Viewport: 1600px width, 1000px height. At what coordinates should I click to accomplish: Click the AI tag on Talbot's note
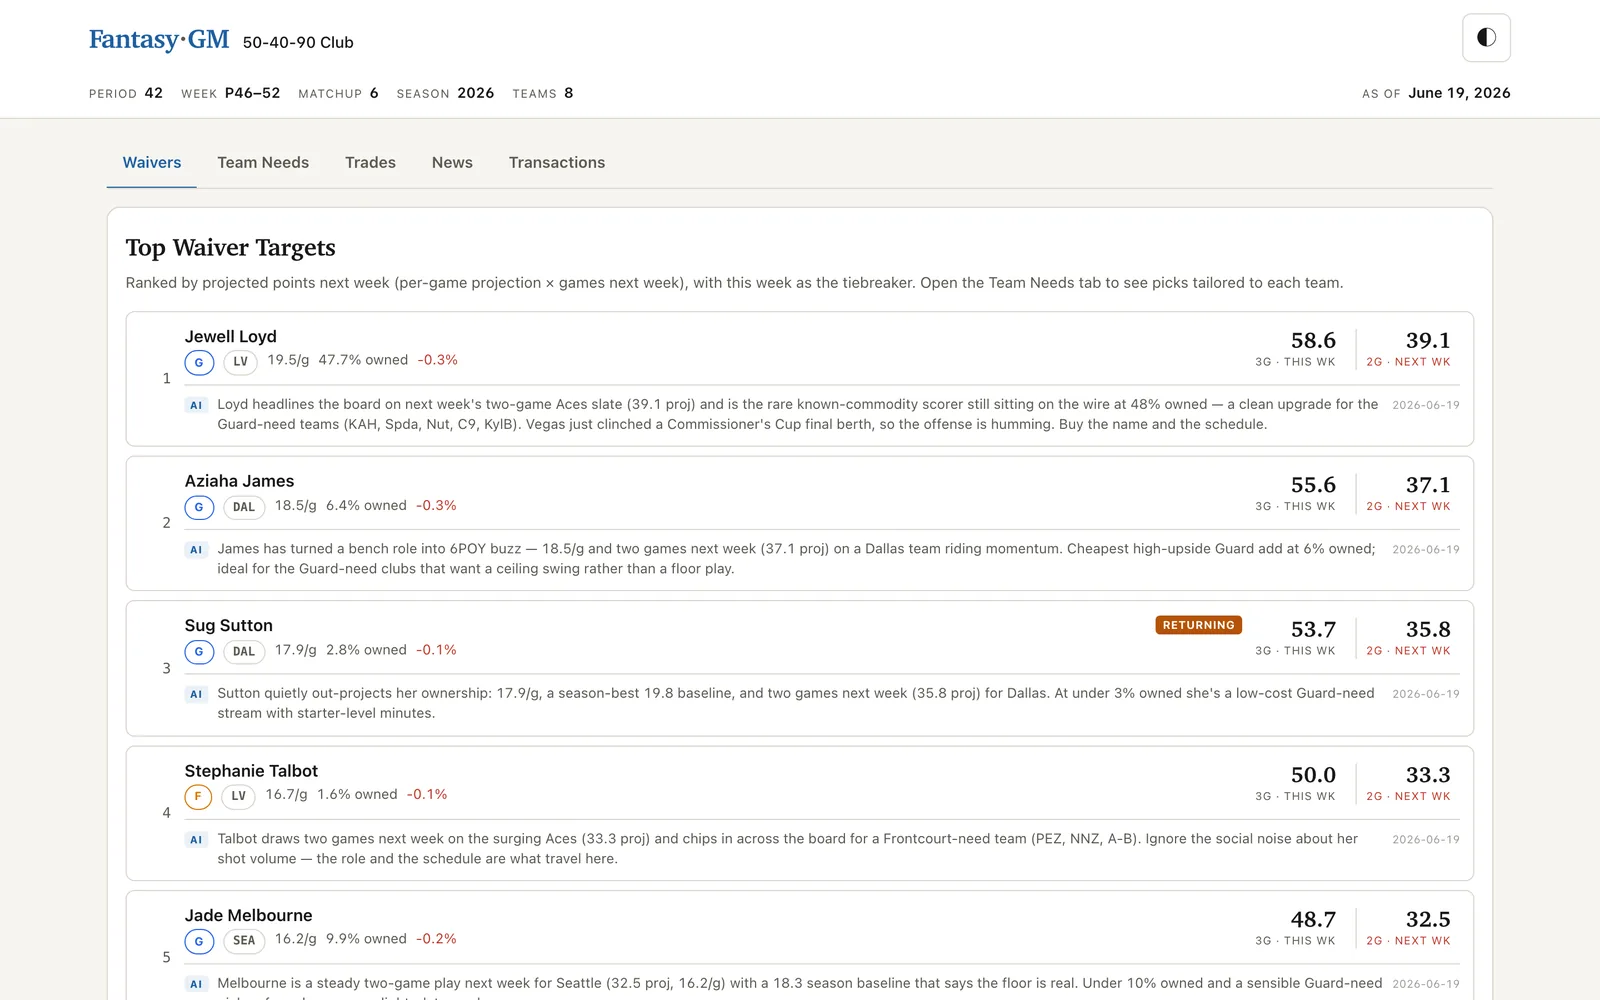coord(196,840)
